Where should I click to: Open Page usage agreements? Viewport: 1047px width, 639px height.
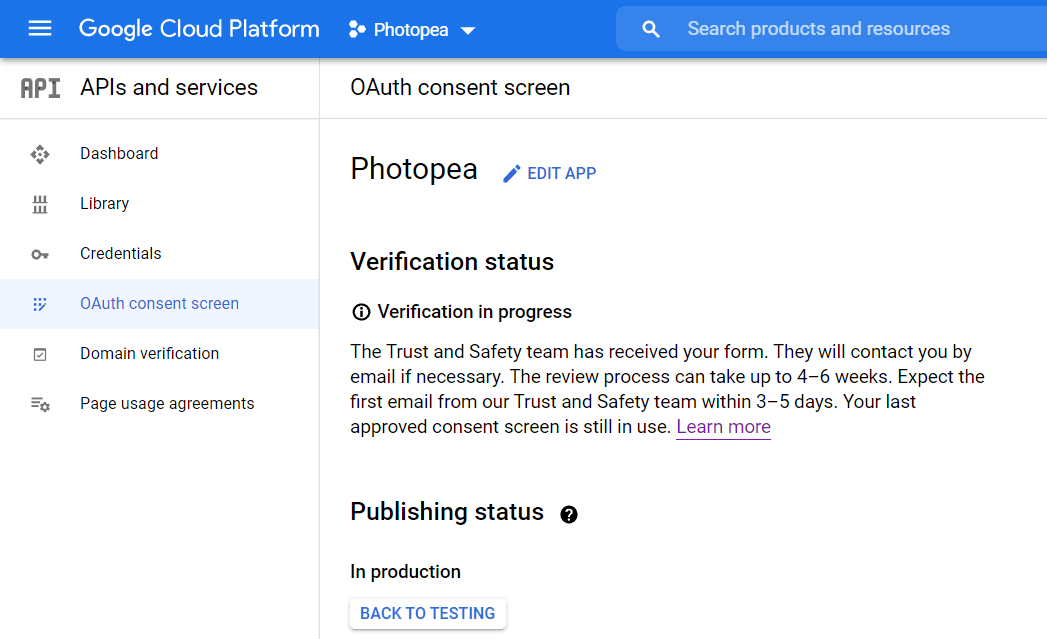pos(160,404)
